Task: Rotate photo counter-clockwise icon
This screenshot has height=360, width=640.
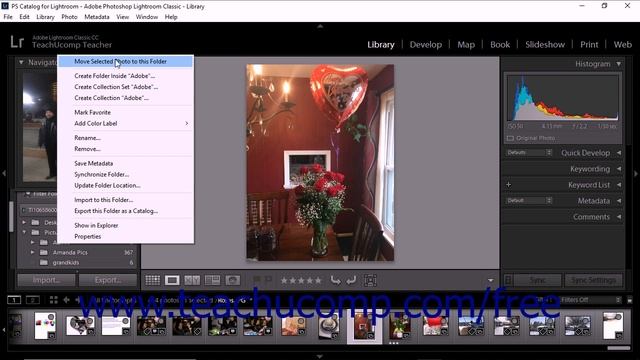Action: coord(336,280)
